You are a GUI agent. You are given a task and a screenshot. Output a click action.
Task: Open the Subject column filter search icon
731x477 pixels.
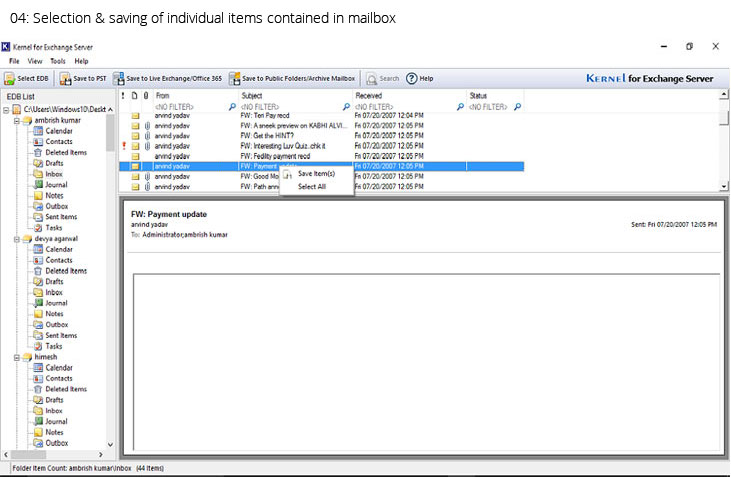tap(346, 107)
